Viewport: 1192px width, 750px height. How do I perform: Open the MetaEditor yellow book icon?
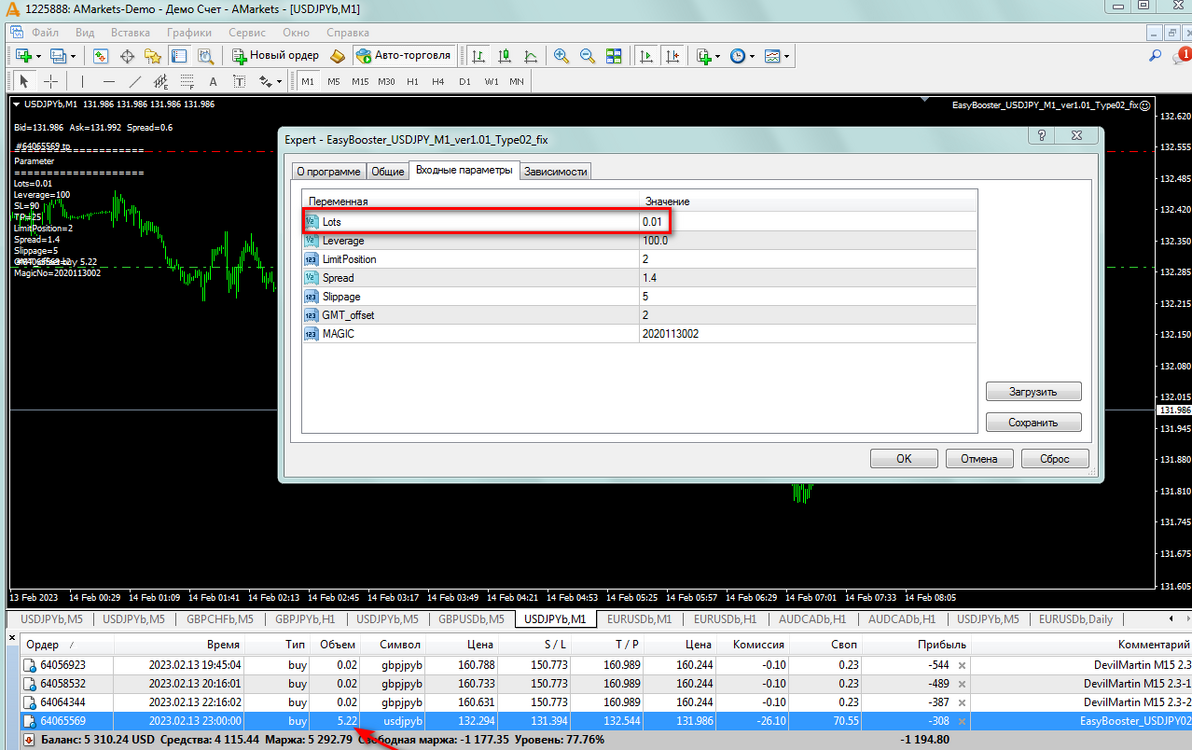[x=338, y=55]
